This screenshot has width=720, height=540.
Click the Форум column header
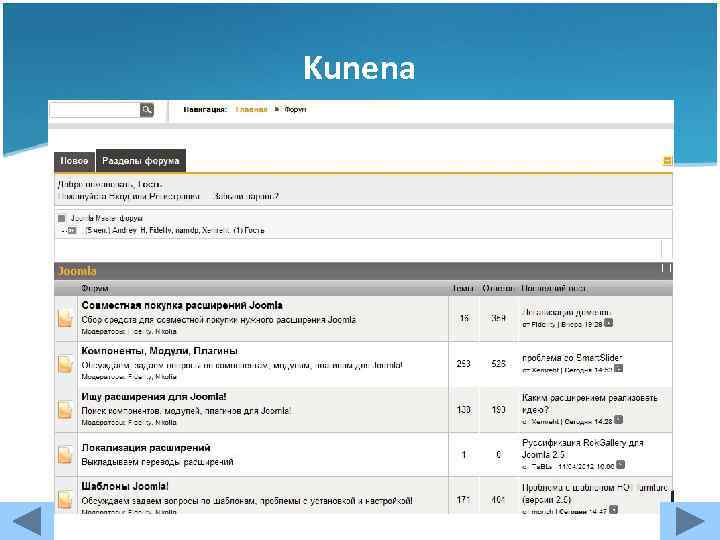(95, 288)
